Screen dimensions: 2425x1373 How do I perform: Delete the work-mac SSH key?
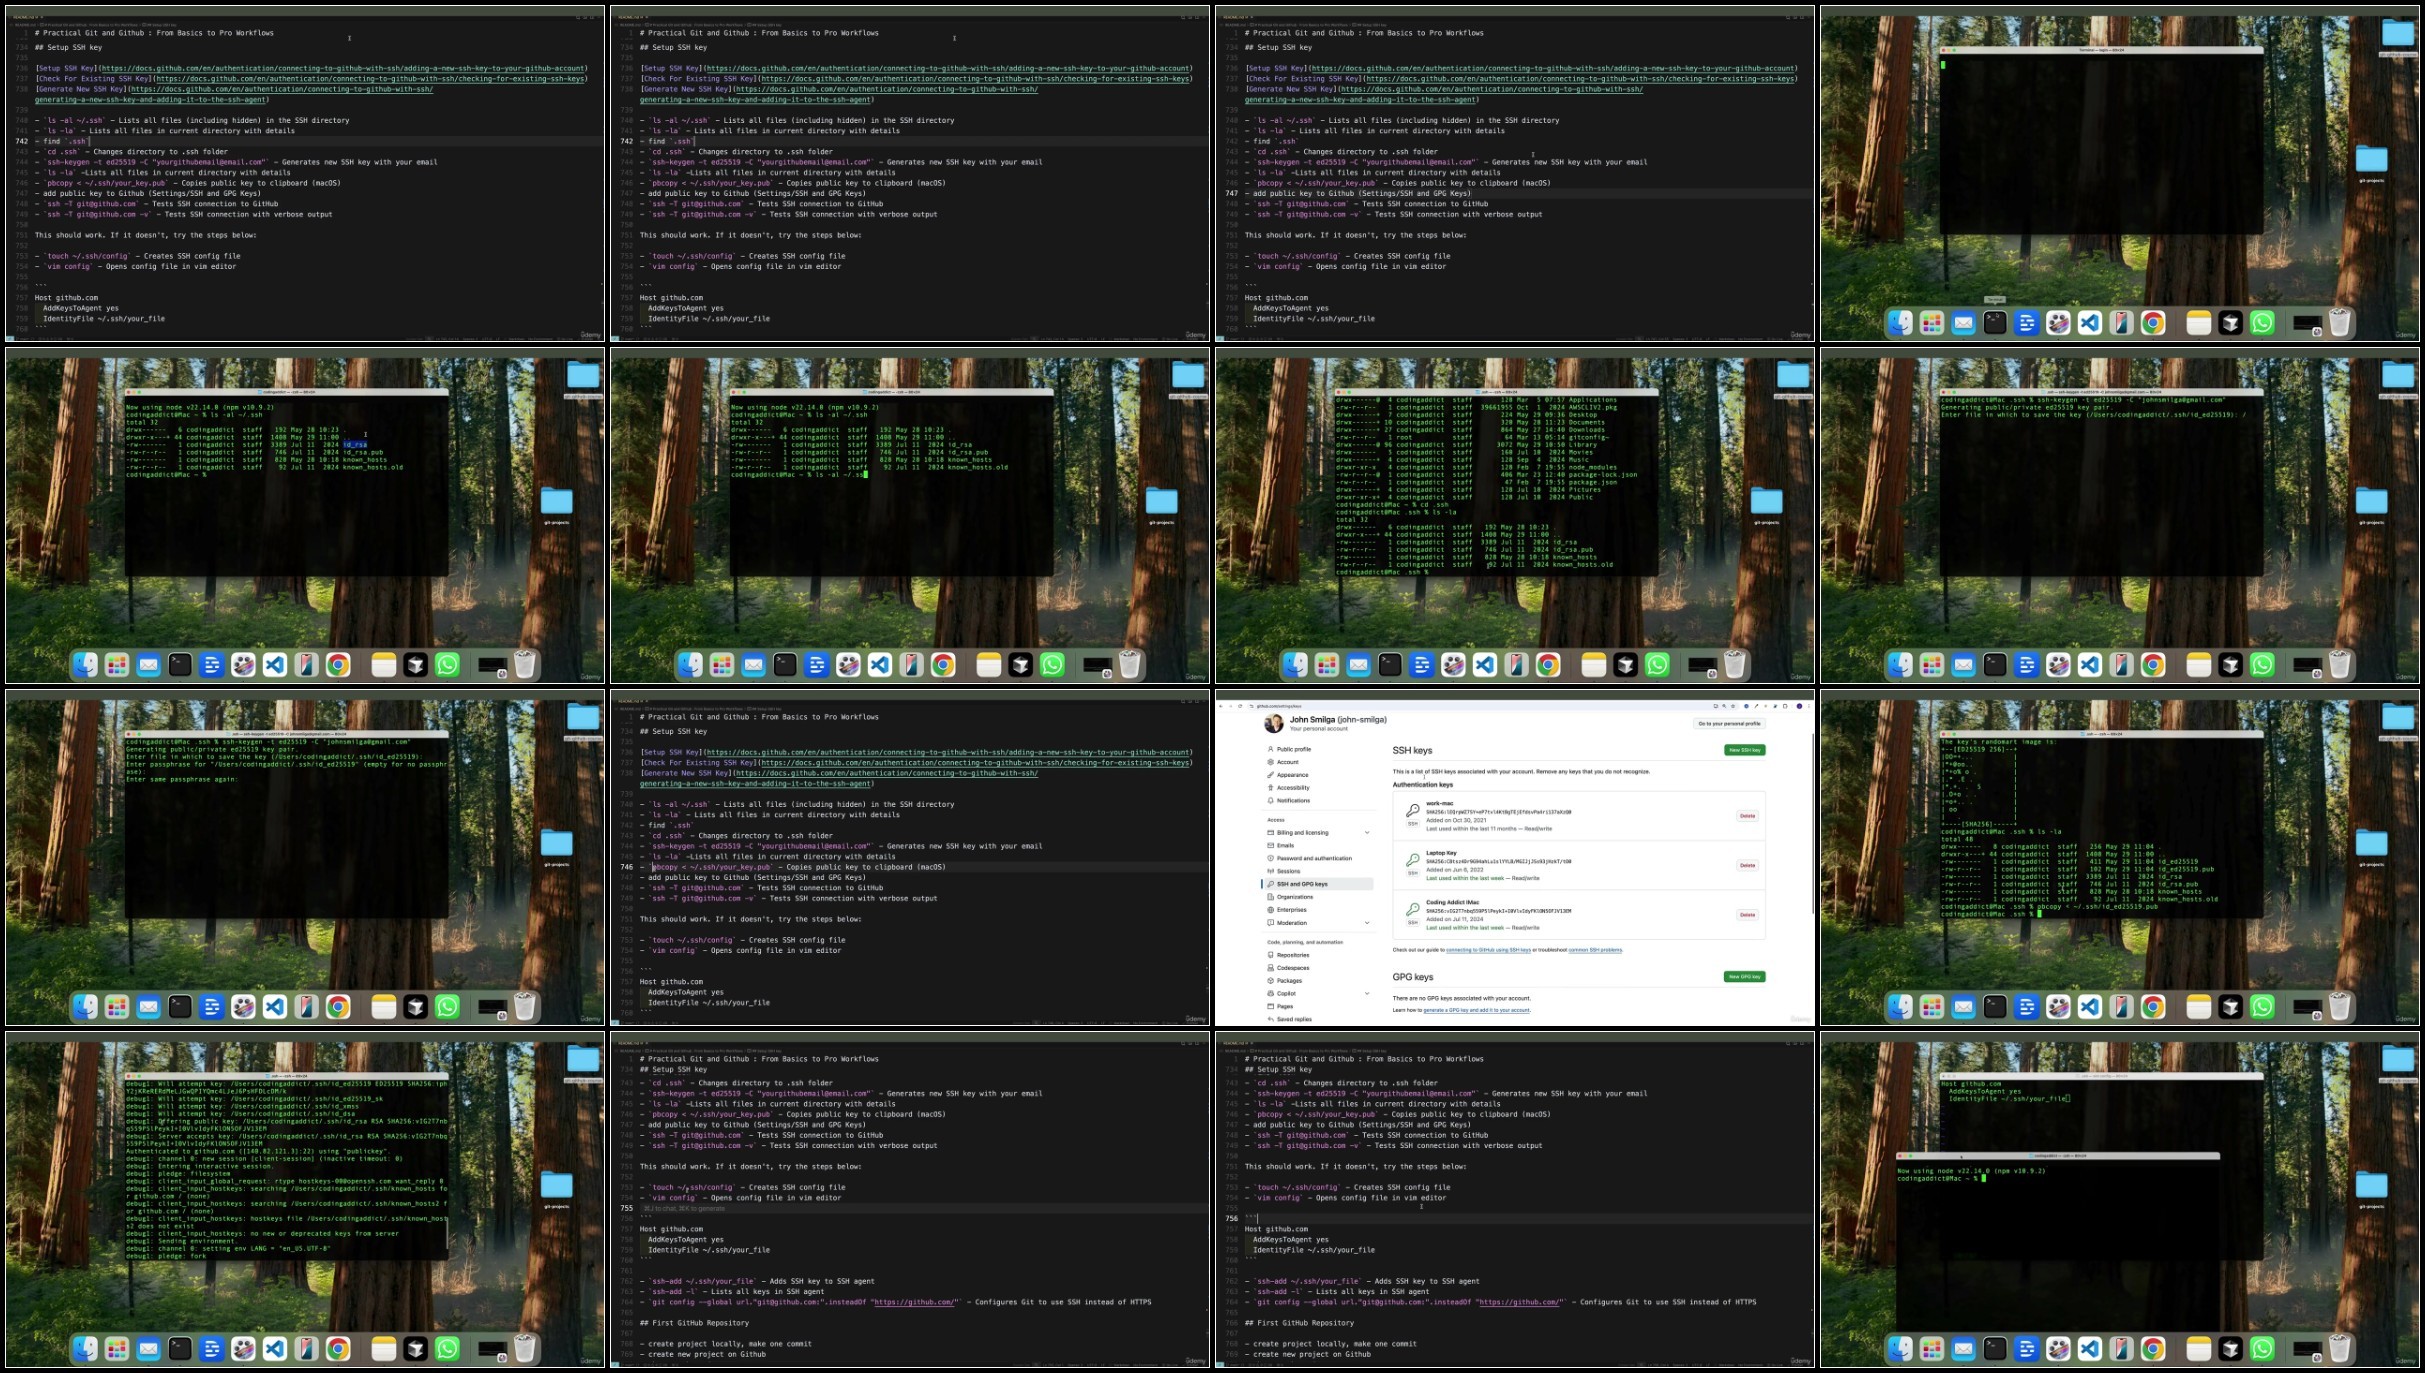click(1747, 816)
